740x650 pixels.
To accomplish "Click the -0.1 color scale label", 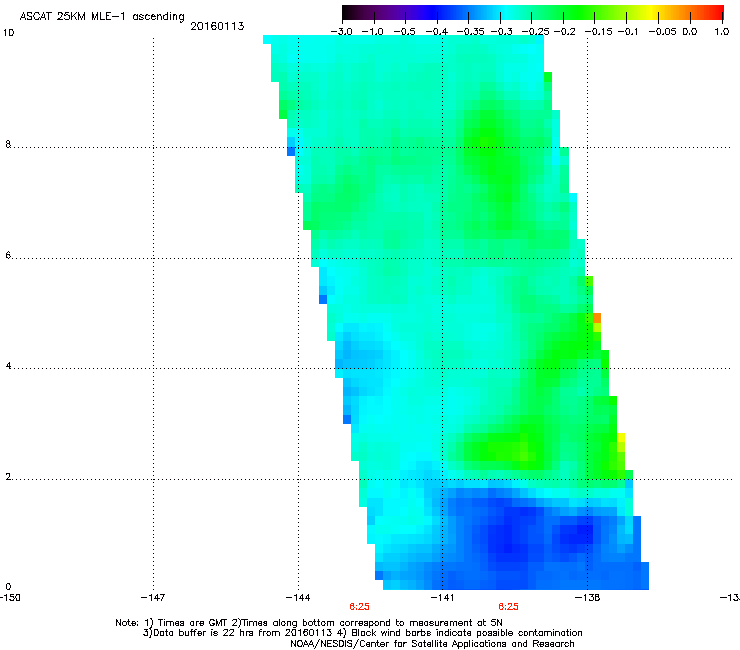I will 628,32.
